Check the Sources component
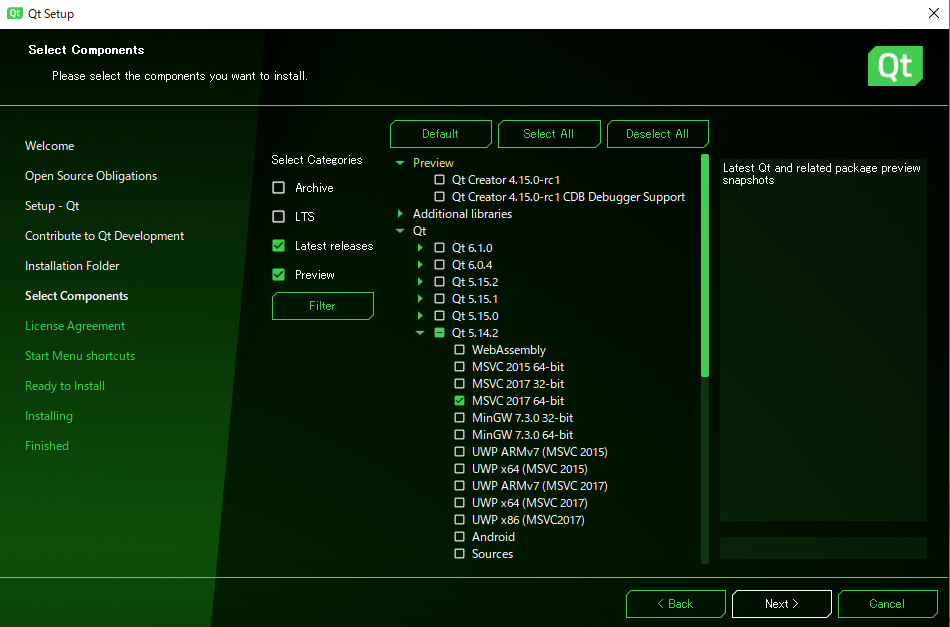 [460, 554]
